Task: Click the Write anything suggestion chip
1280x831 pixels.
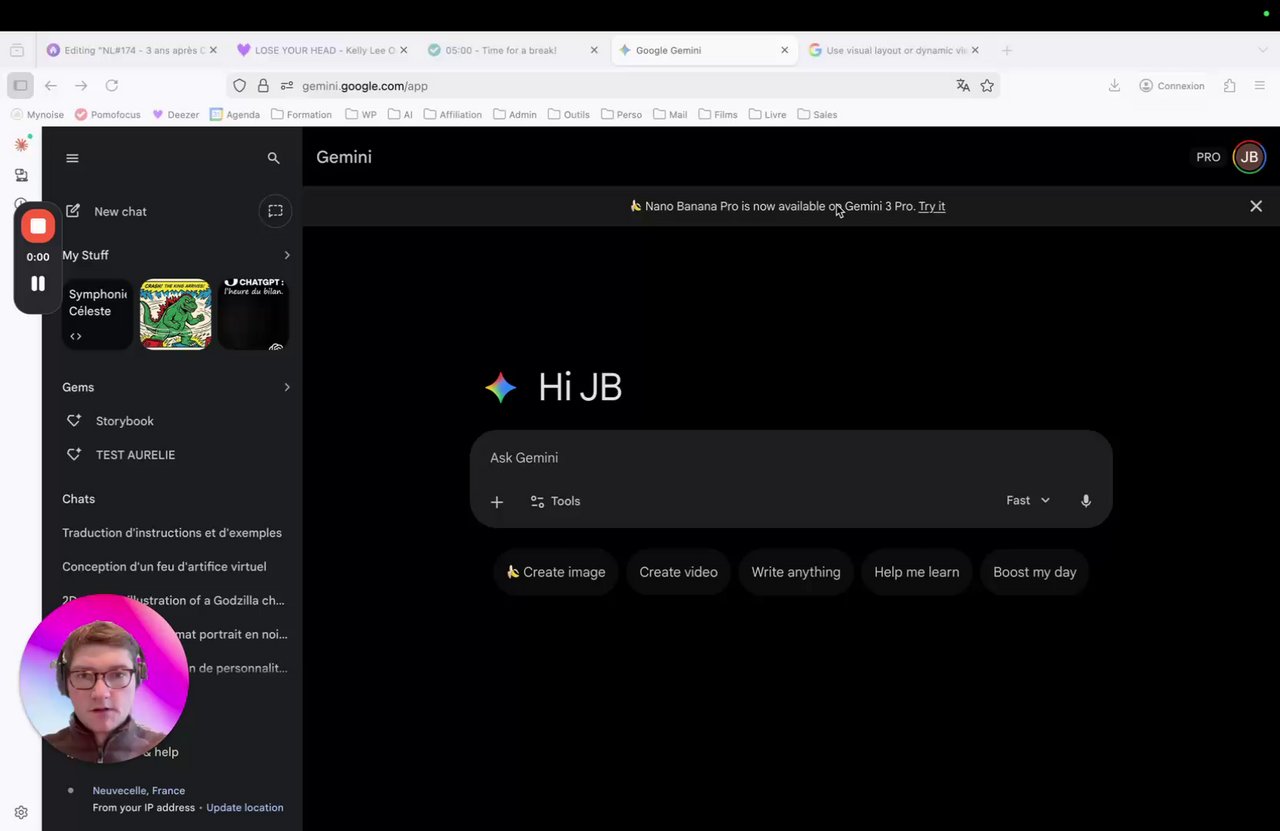Action: click(796, 572)
